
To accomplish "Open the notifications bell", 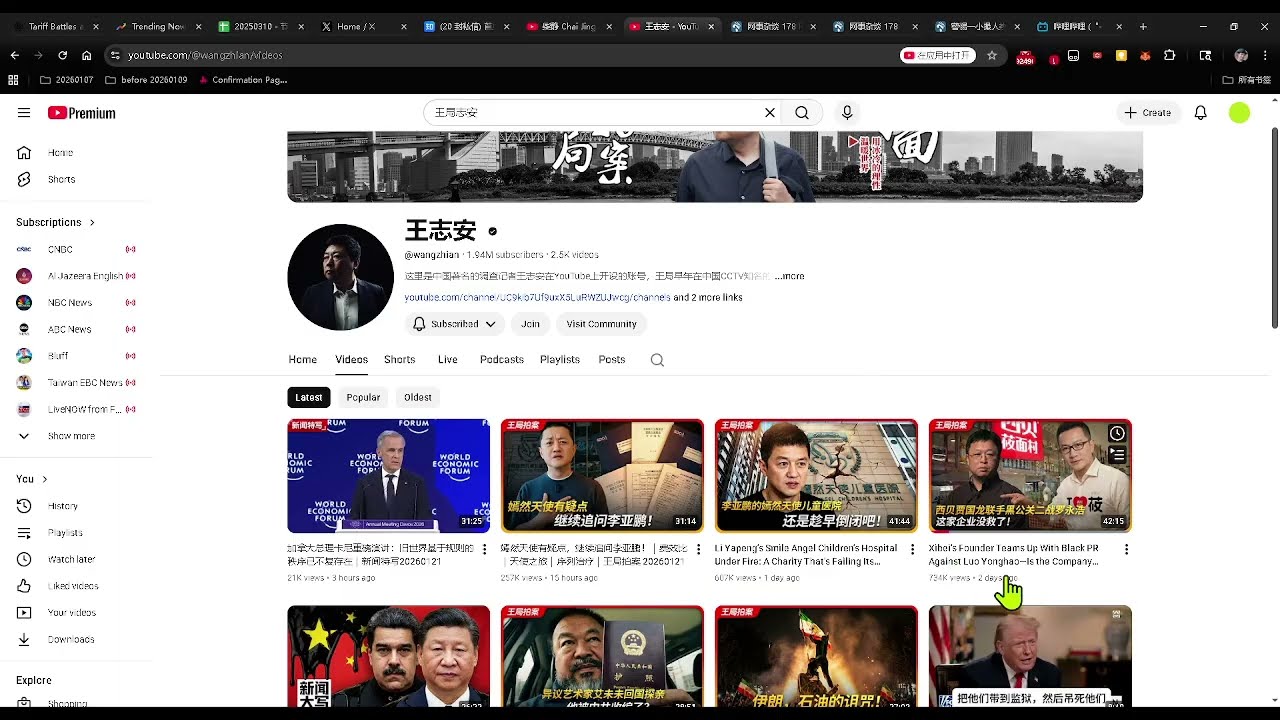I will click(x=1201, y=113).
